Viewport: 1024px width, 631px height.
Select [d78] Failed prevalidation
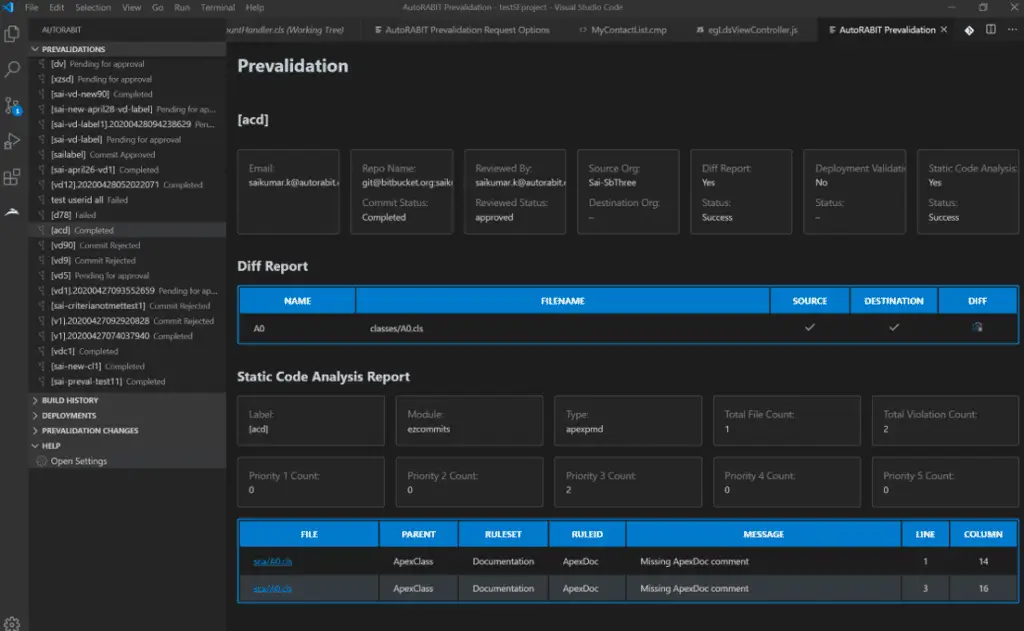click(x=127, y=215)
